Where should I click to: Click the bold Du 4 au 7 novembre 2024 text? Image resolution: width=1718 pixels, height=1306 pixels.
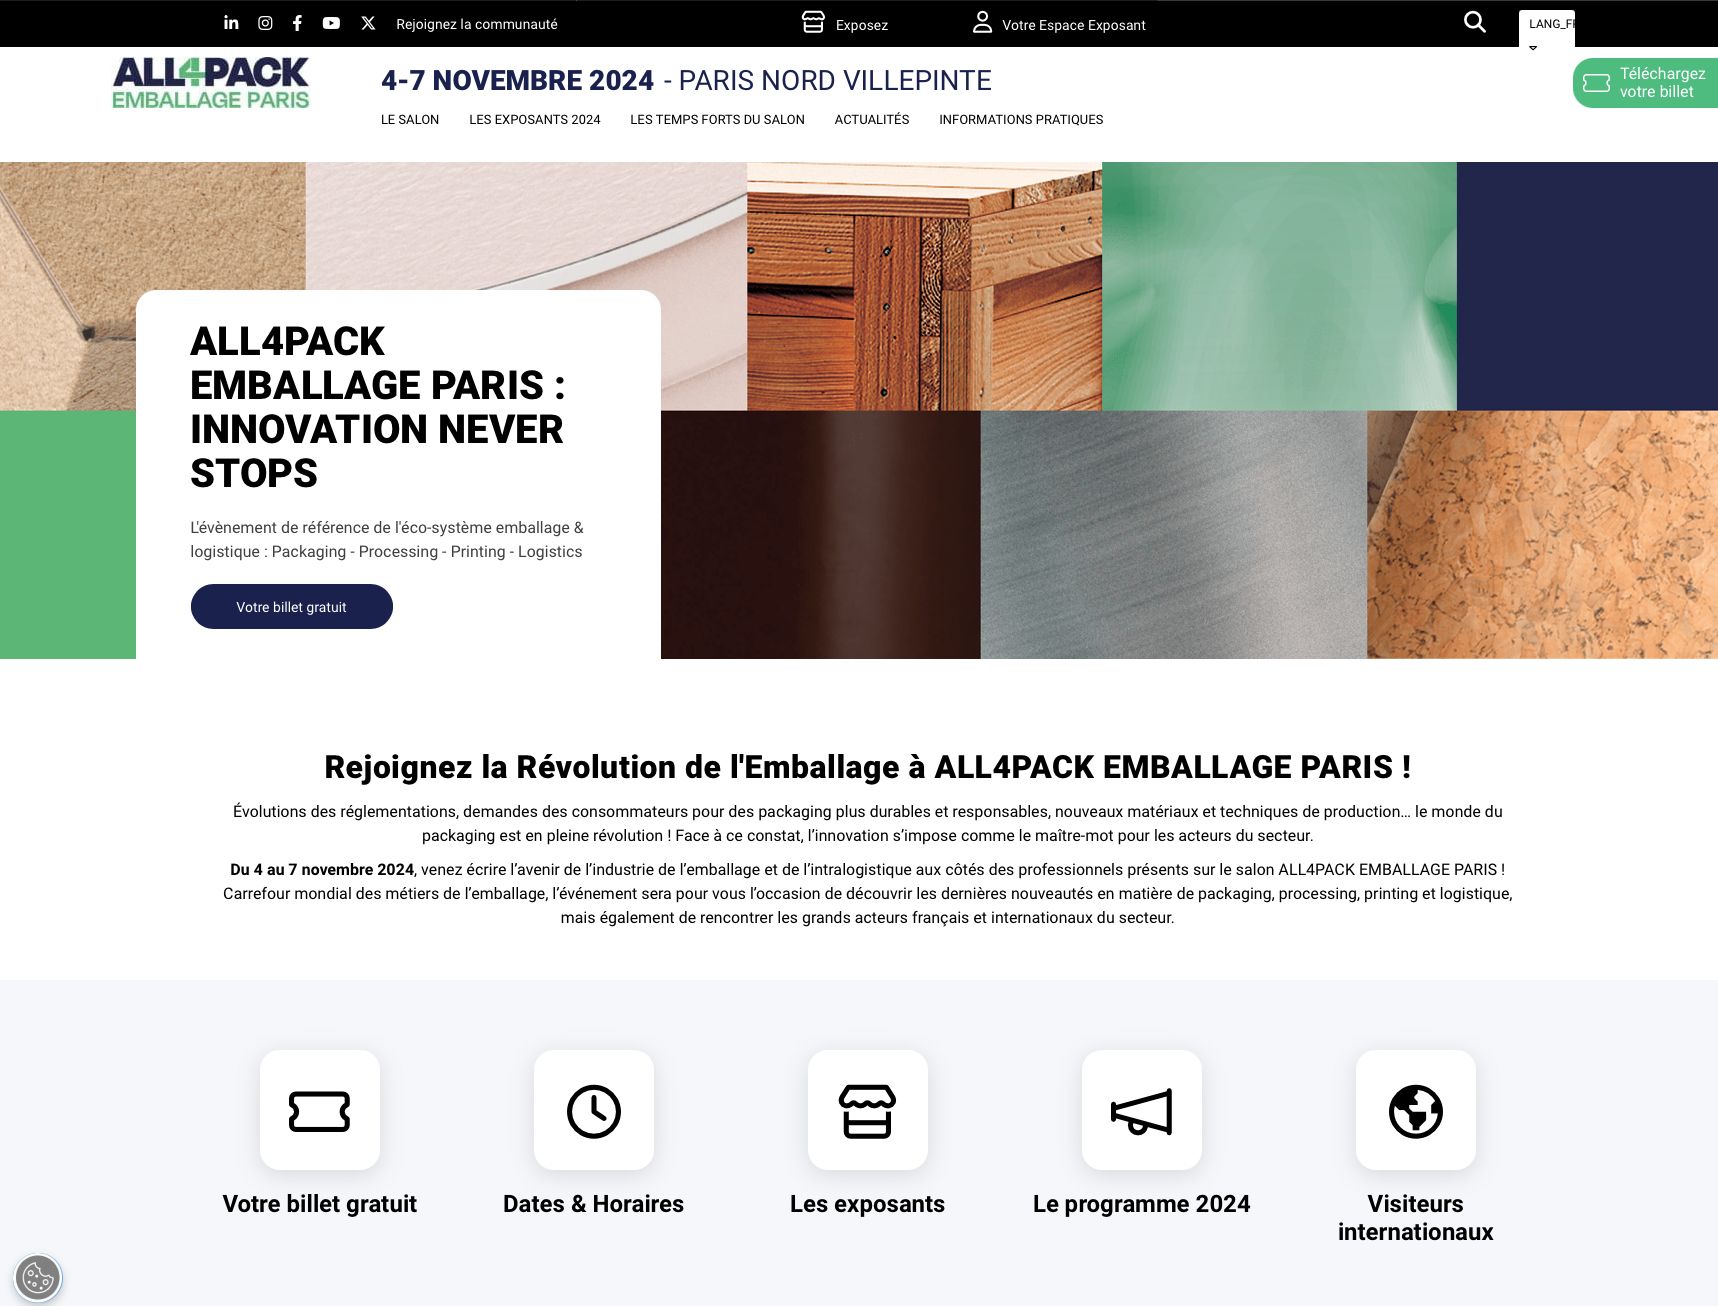[322, 869]
